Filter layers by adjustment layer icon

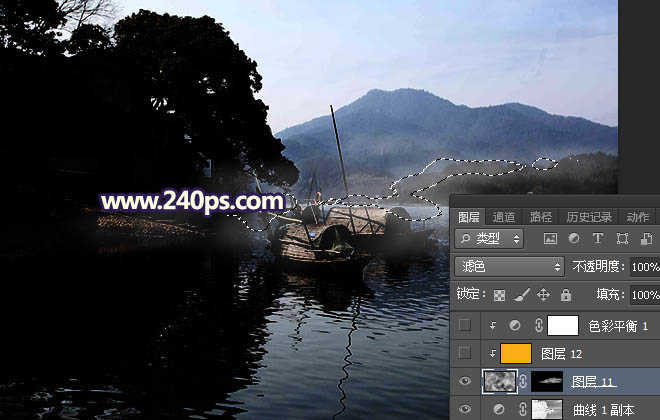[x=574, y=239]
